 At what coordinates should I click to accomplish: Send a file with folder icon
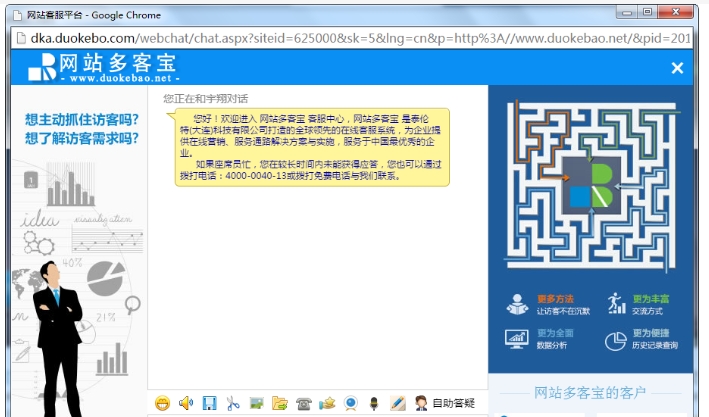click(x=280, y=403)
